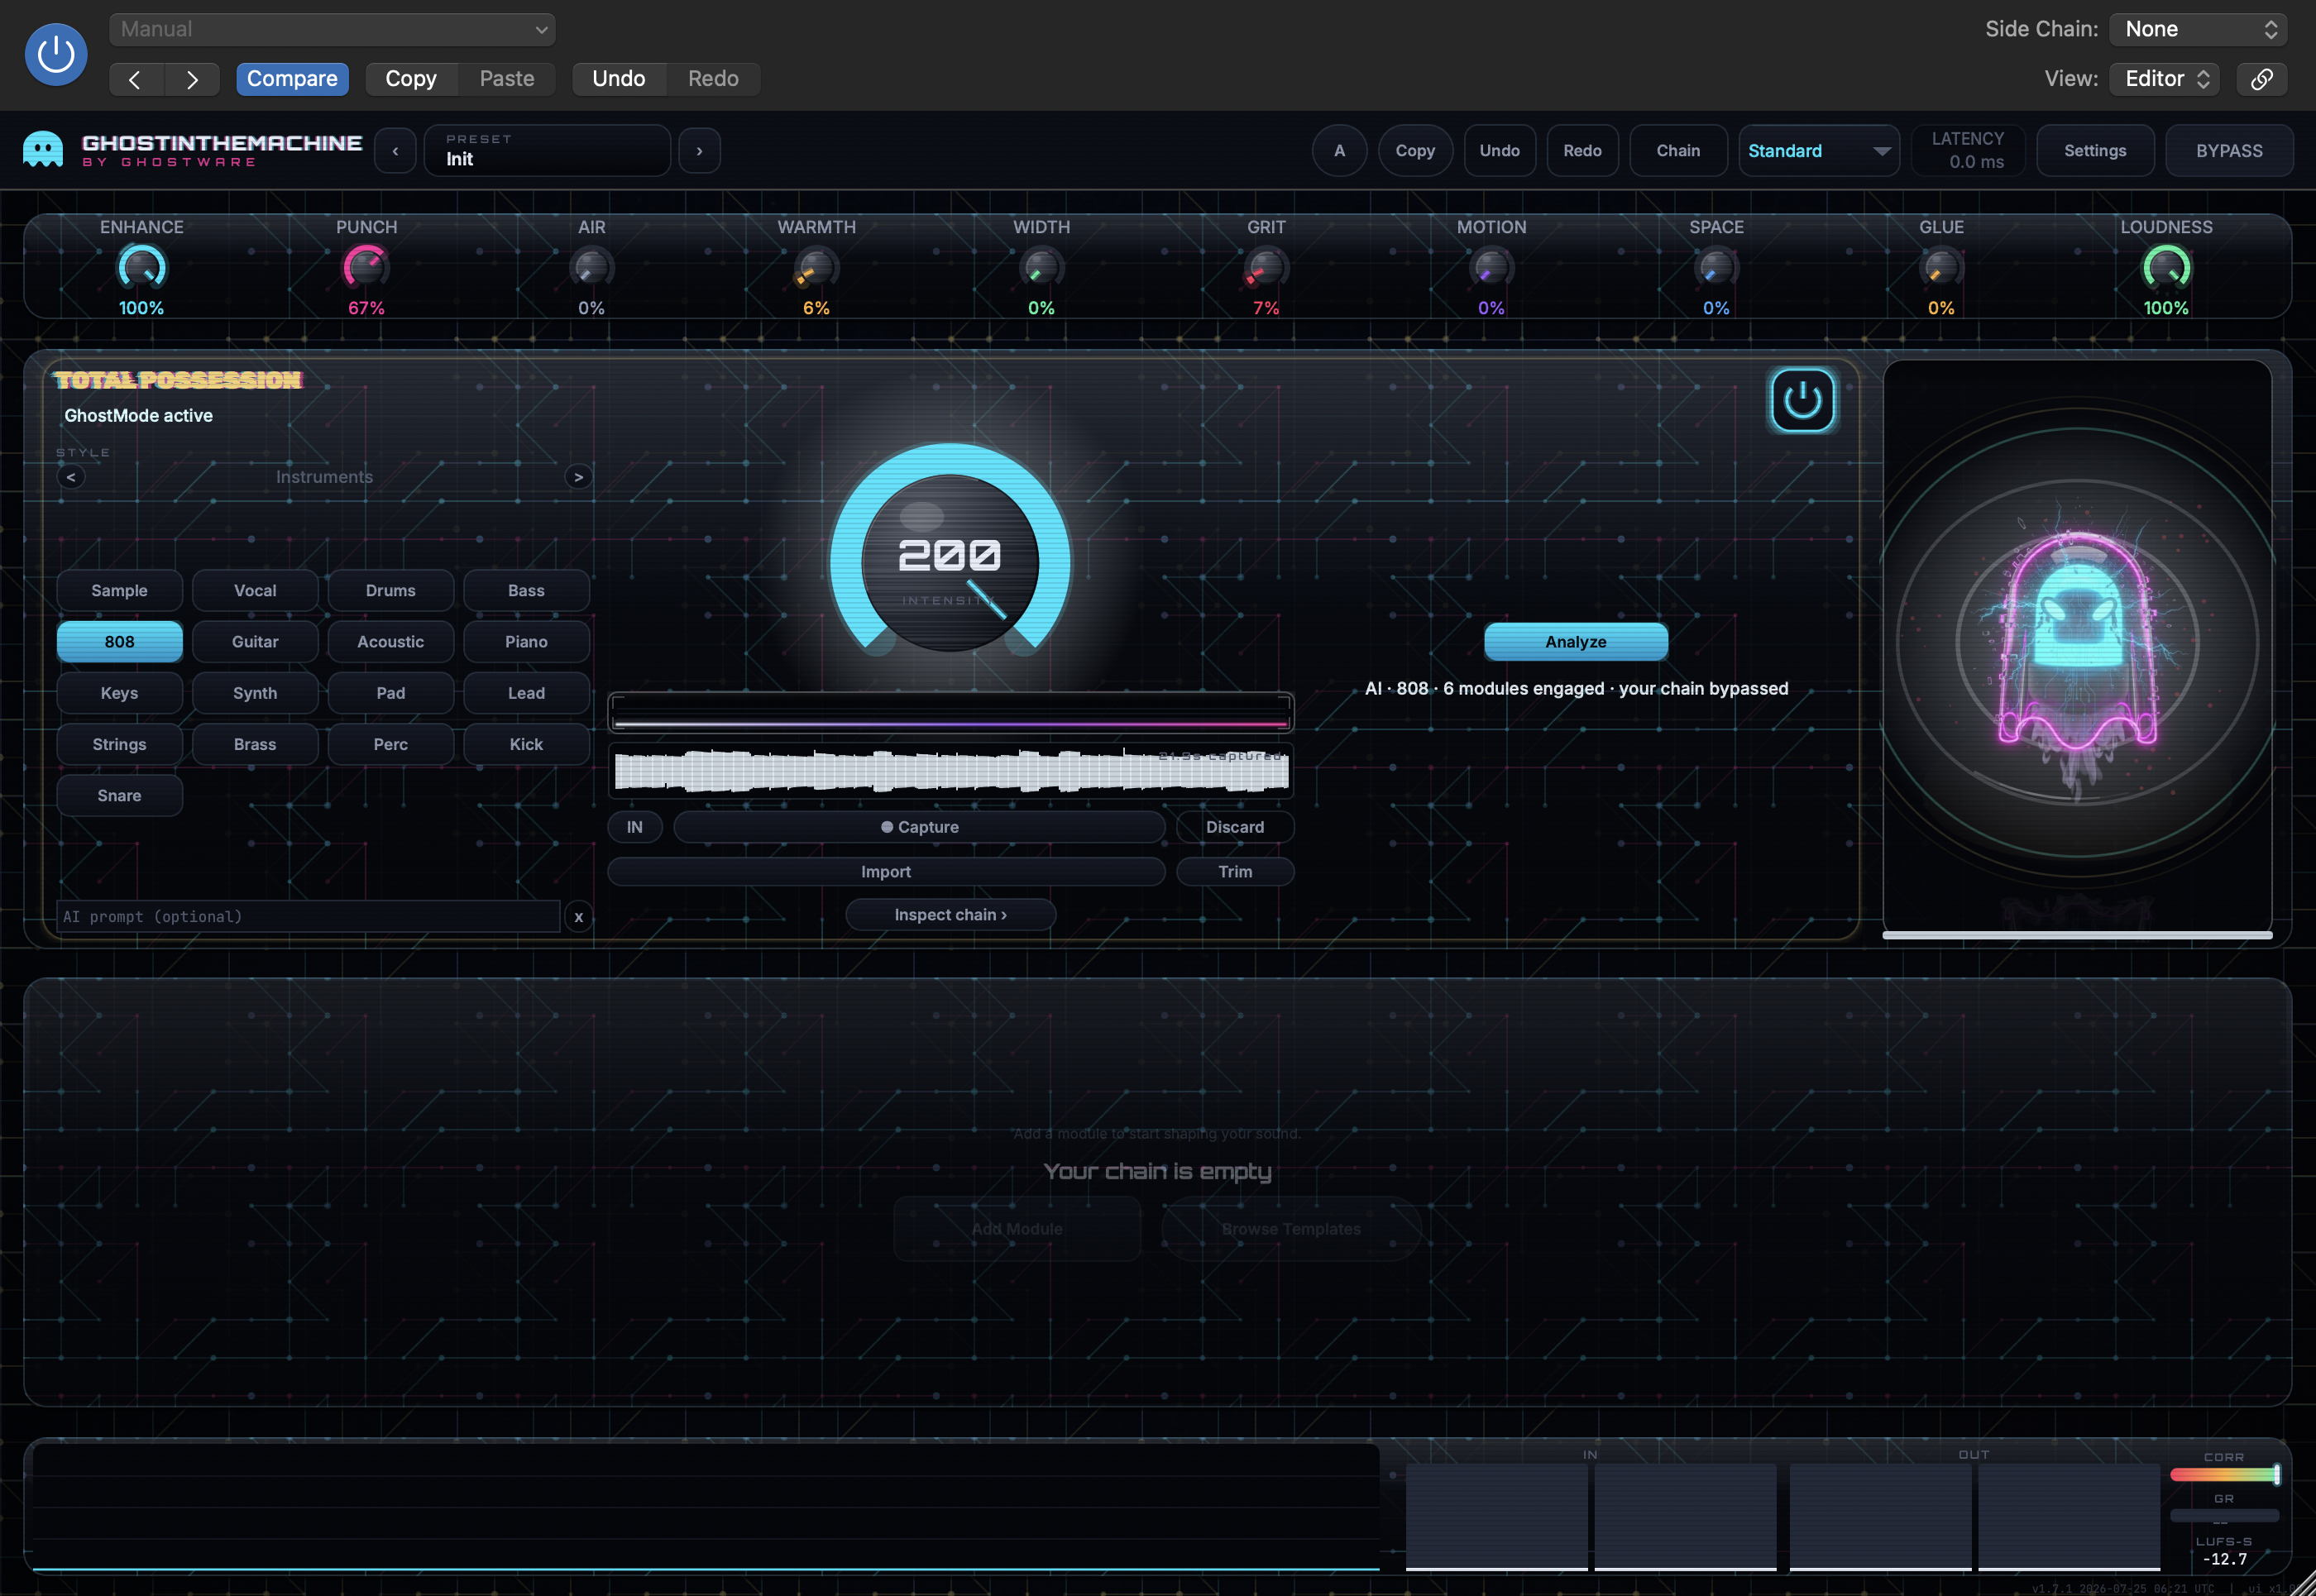The height and width of the screenshot is (1596, 2316).
Task: Discard the captured audio
Action: (1235, 827)
